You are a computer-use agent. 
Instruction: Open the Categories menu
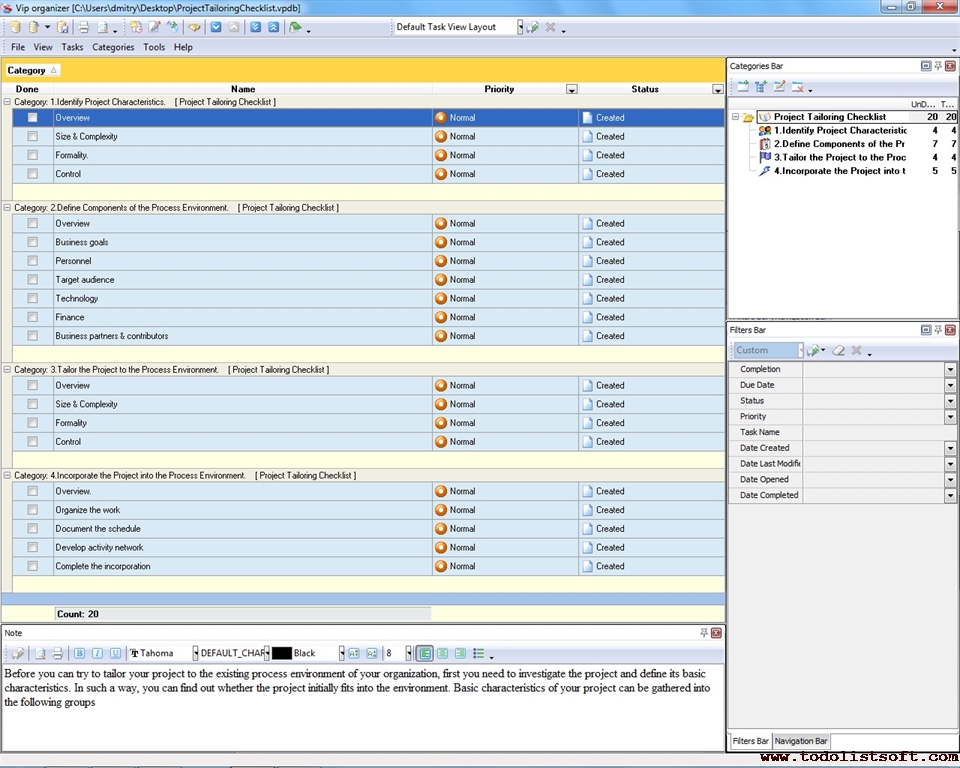(113, 47)
